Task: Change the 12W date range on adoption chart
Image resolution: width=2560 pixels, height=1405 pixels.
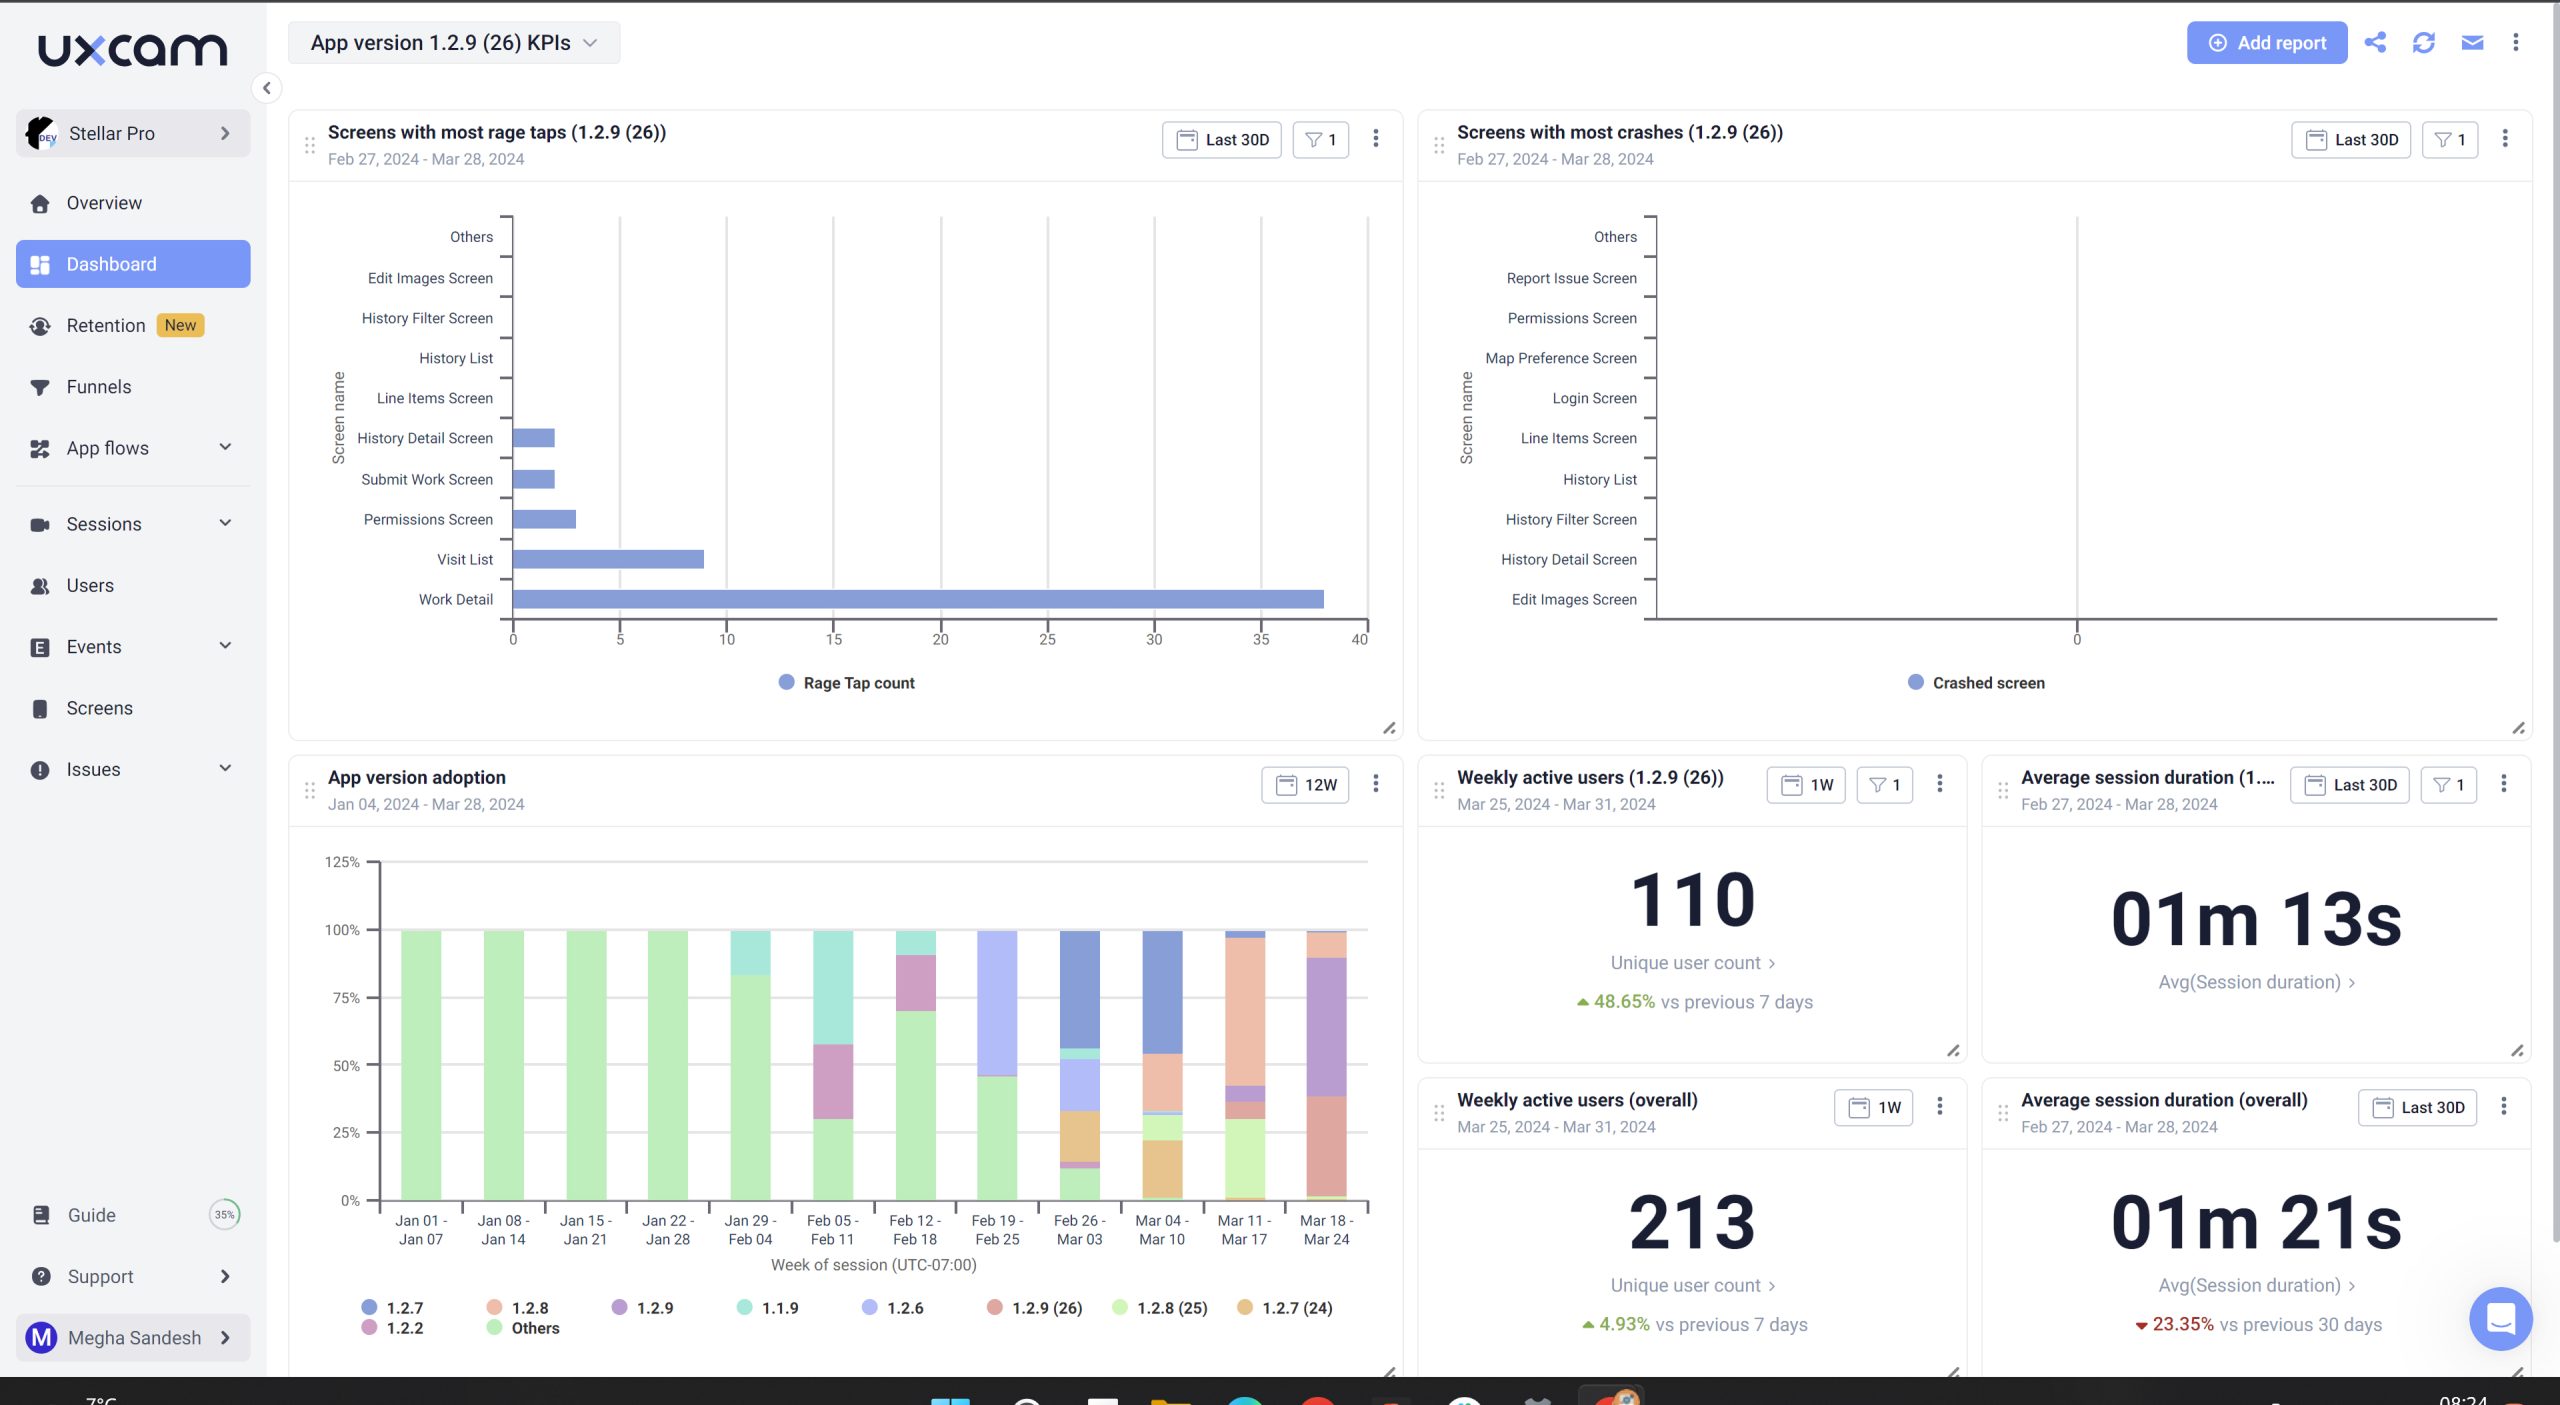Action: pos(1305,785)
